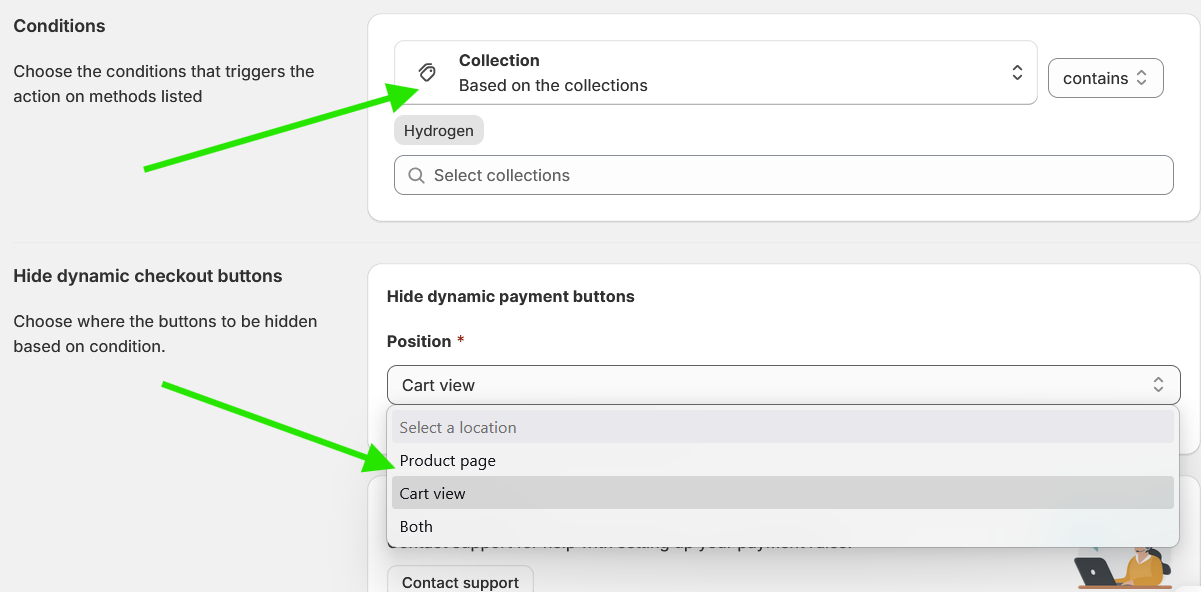Click the chevron icon beside "contains"

point(1141,78)
